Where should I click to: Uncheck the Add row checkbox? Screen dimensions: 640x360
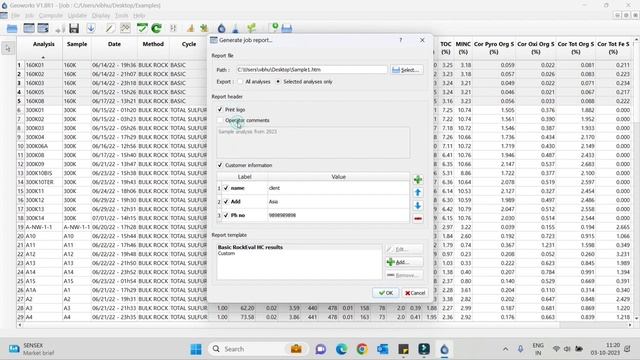click(226, 202)
